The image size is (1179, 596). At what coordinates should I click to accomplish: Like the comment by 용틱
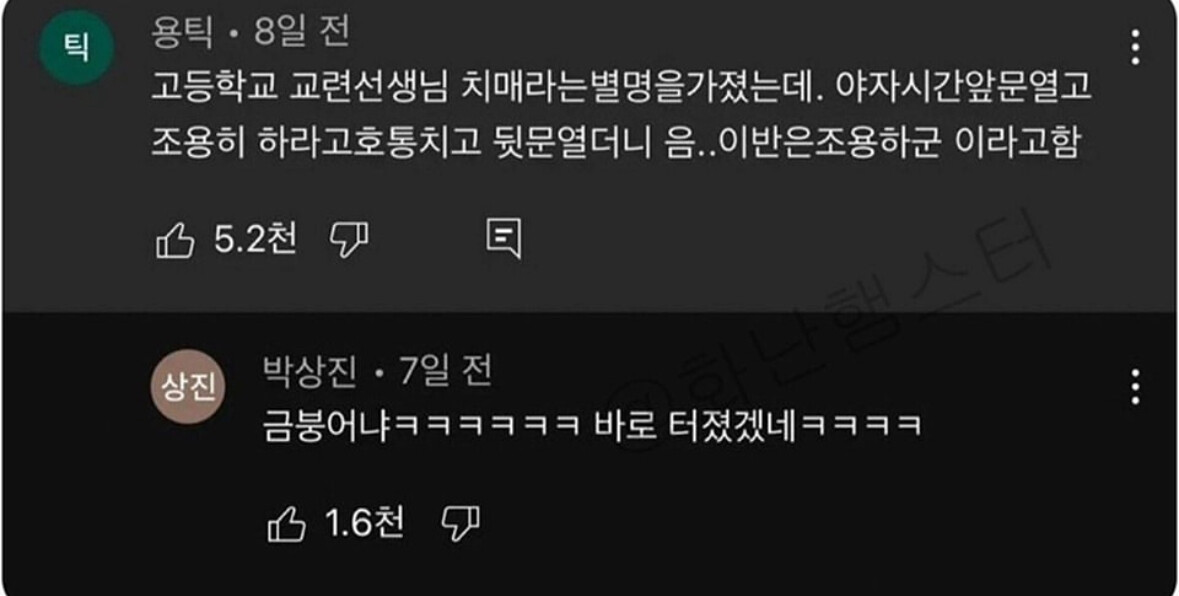[x=174, y=242]
